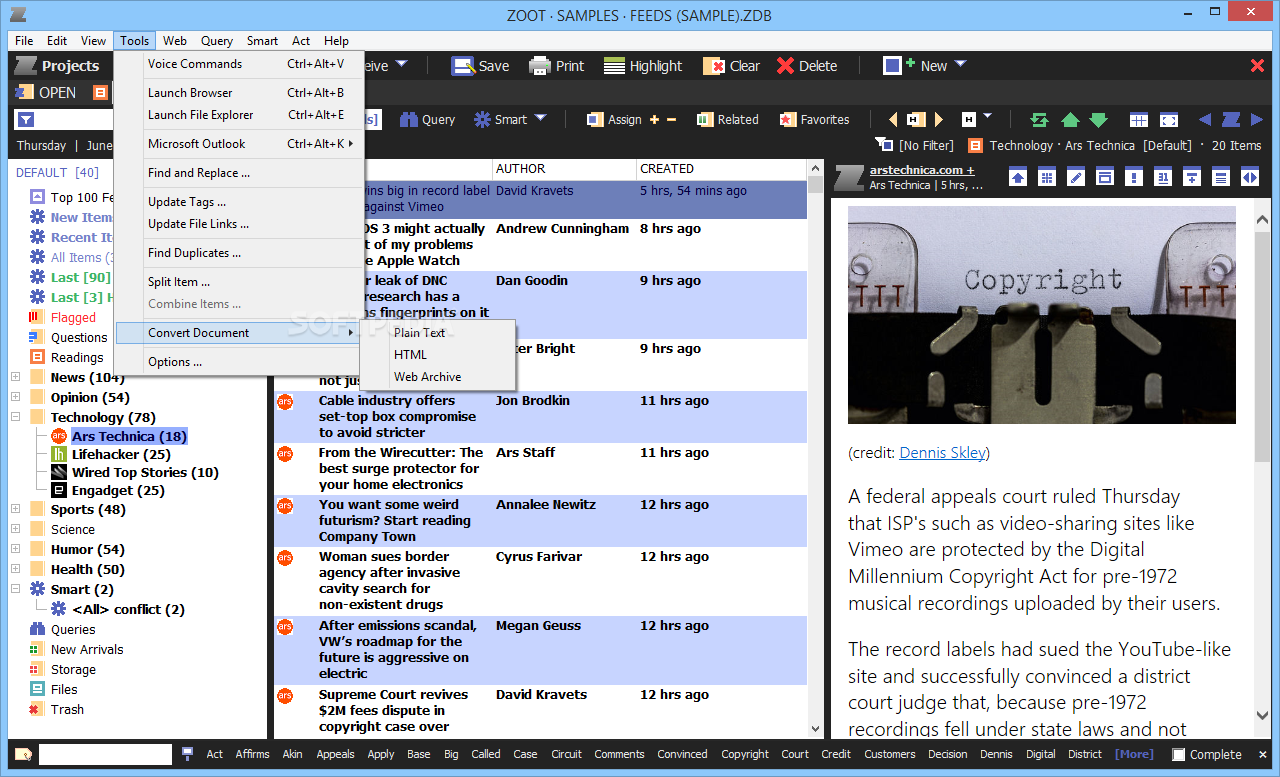Screen dimensions: 1280x777
Task: Click the plus icon next to Assign
Action: tap(655, 119)
